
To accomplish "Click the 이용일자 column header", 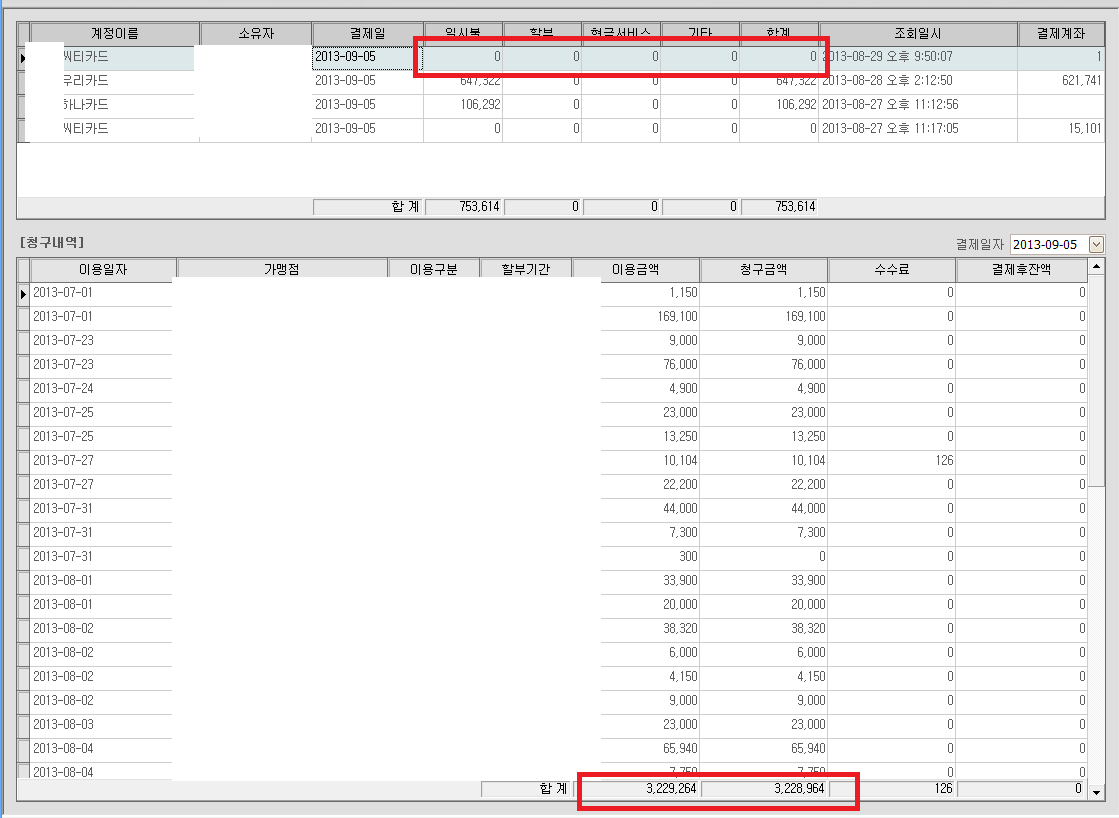I will tap(103, 269).
